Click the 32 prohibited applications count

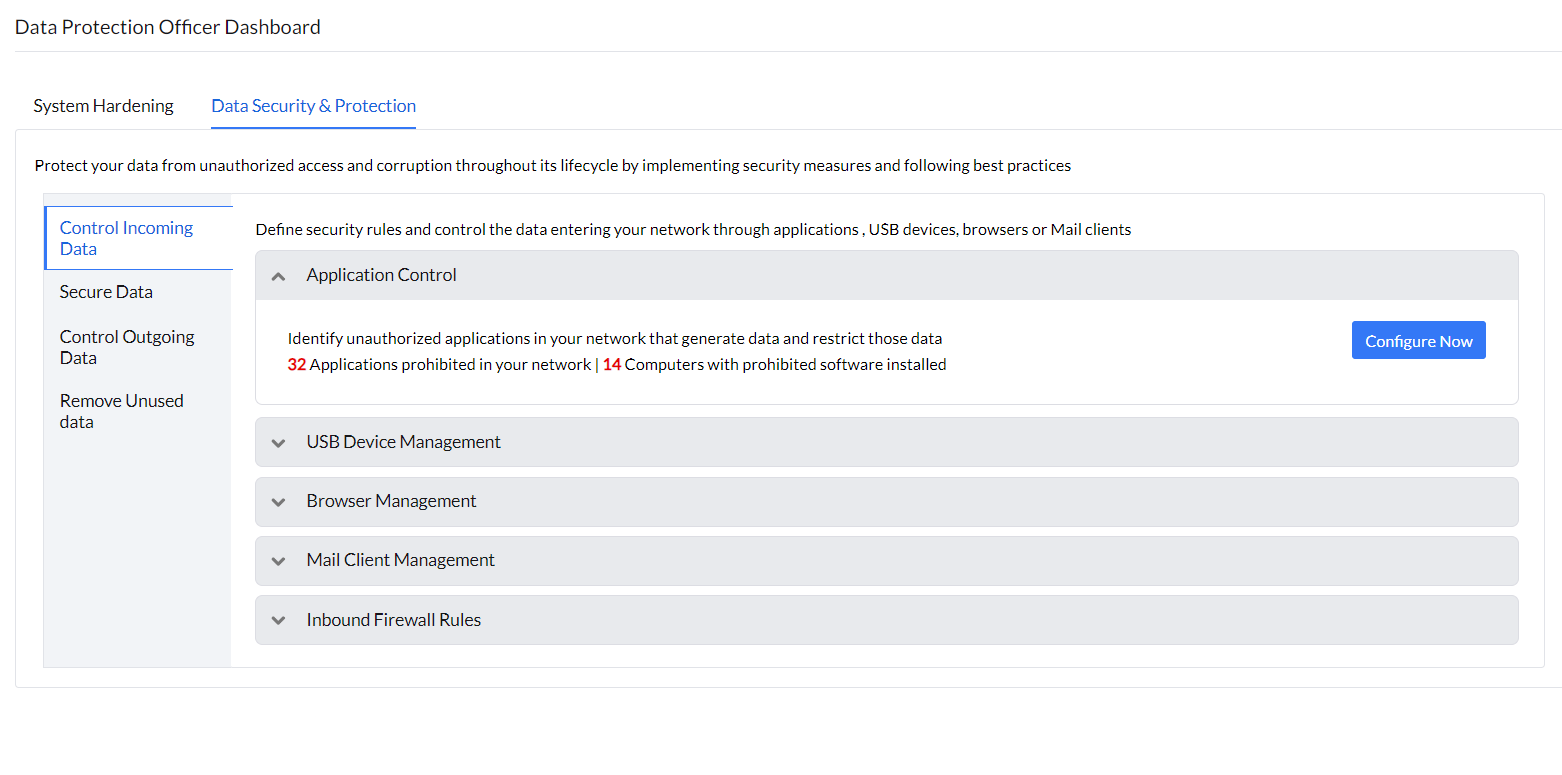[x=296, y=365]
